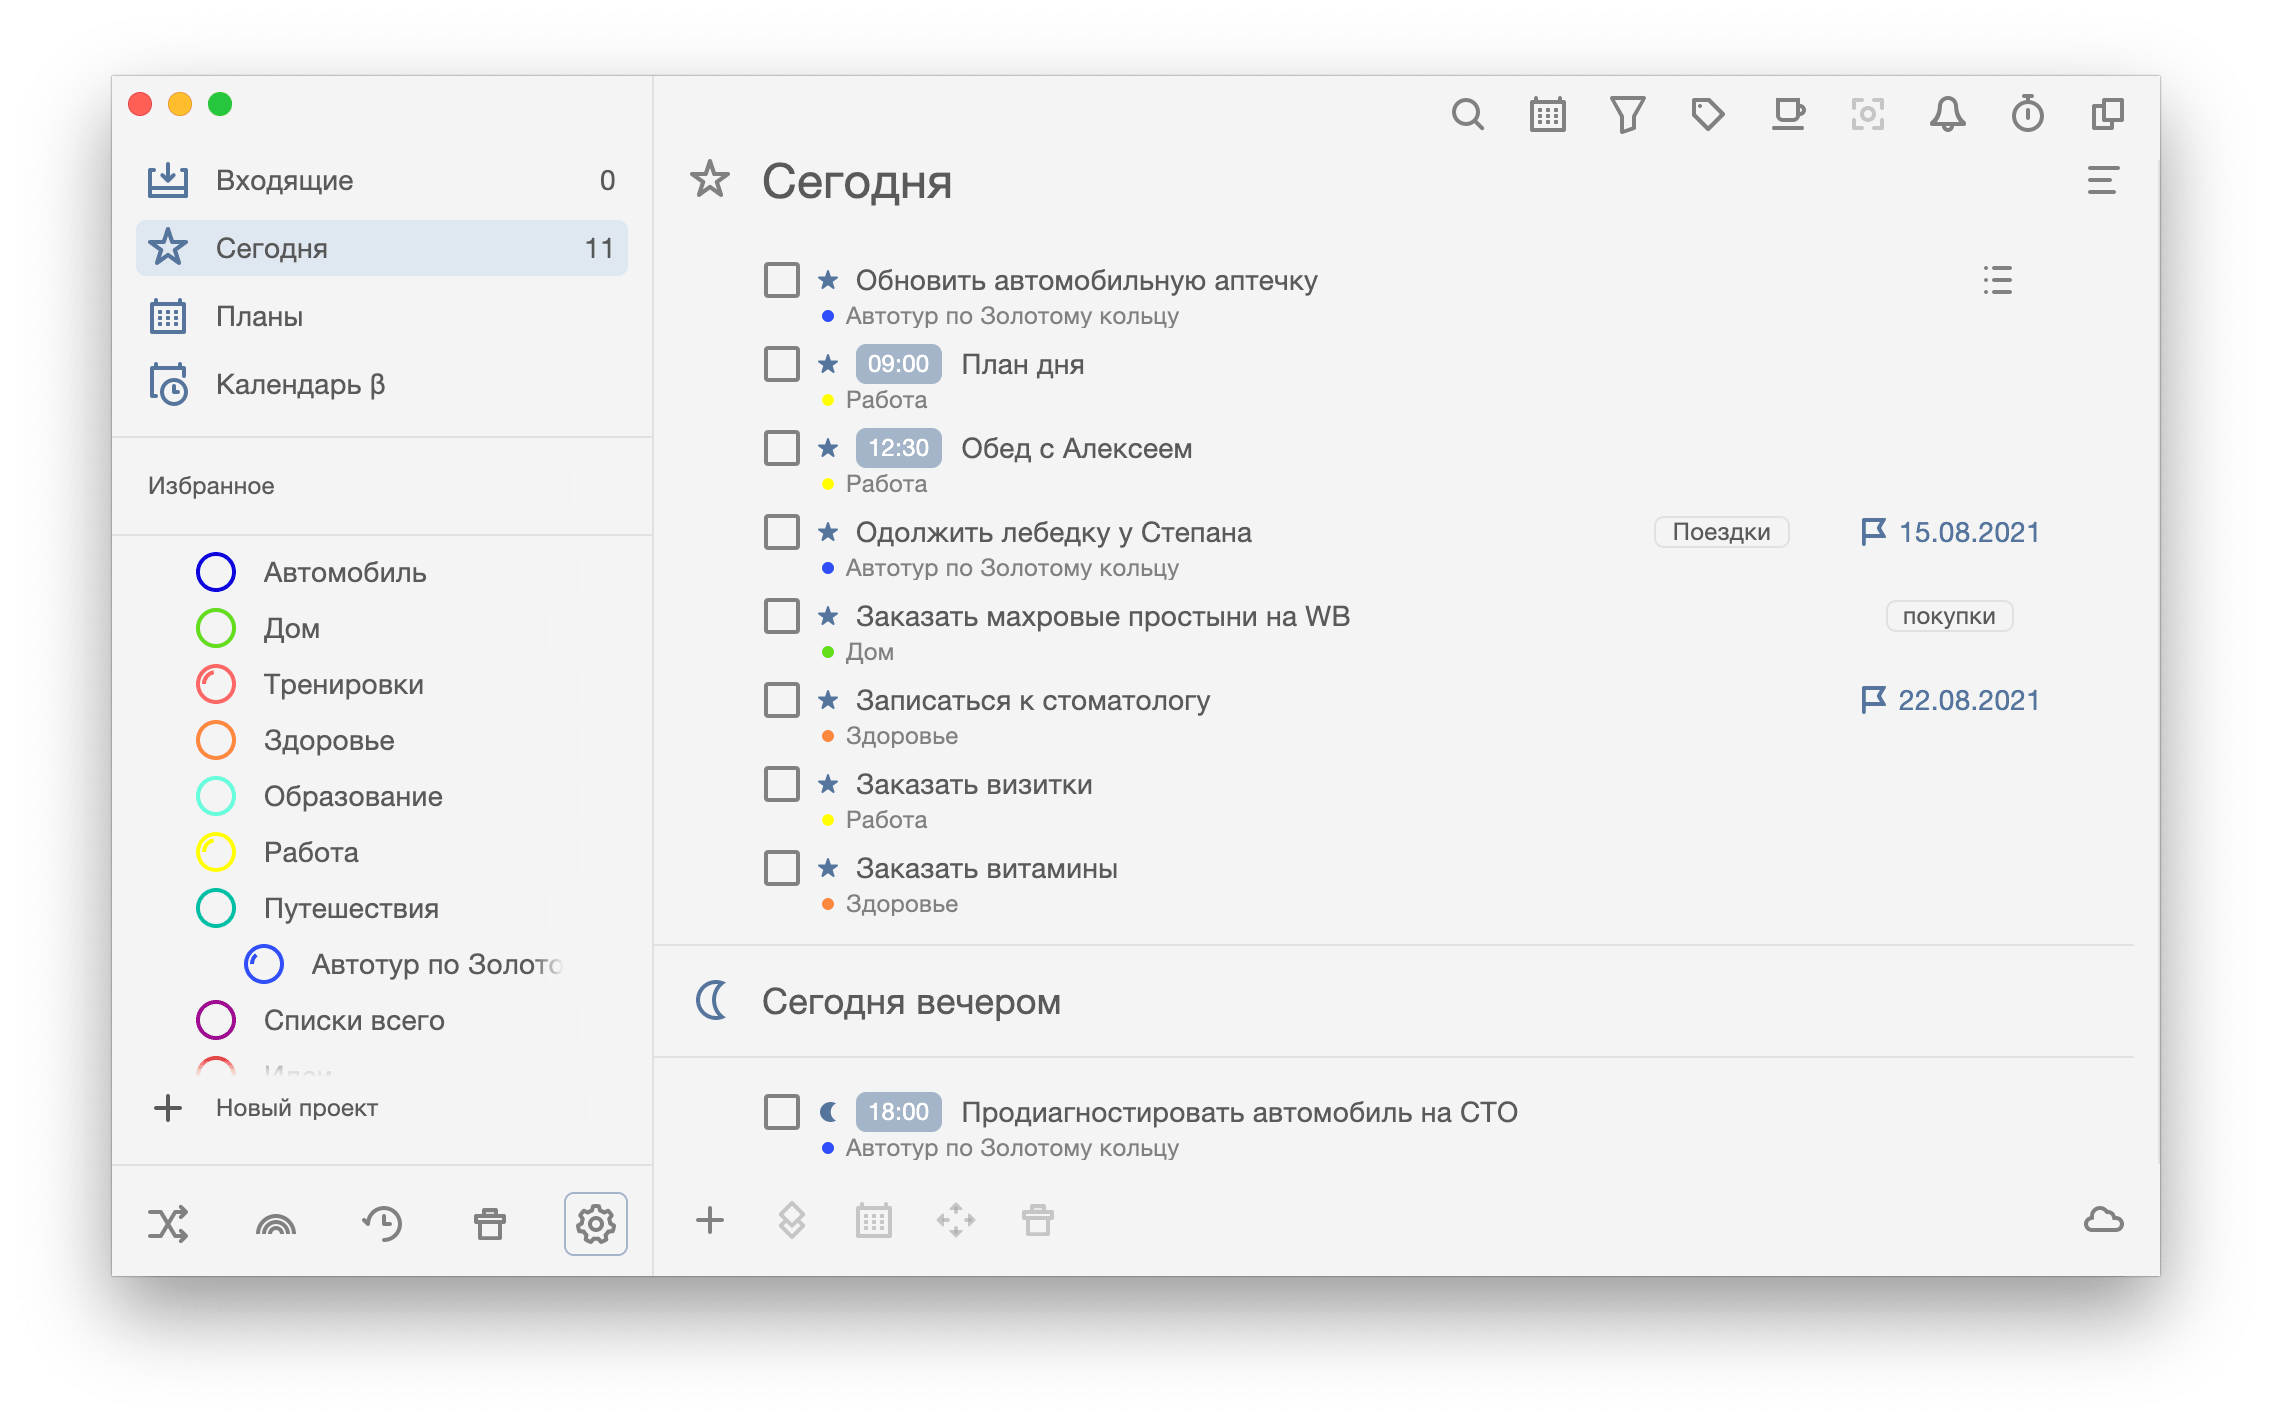Check off Записаться к стоматологу
This screenshot has width=2272, height=1424.
[782, 700]
